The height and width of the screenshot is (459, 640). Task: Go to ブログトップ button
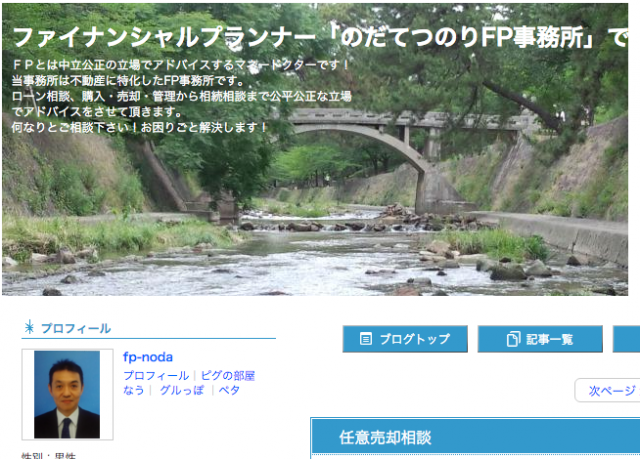click(x=405, y=339)
